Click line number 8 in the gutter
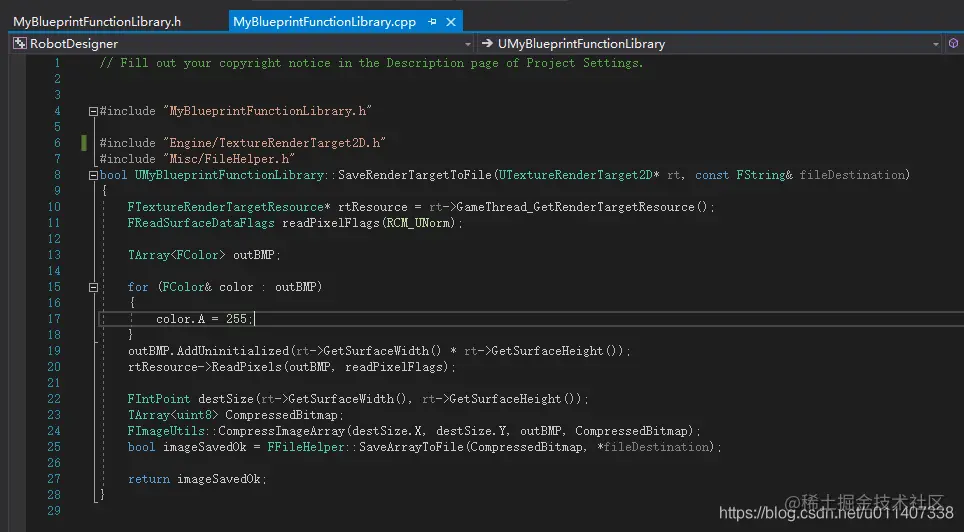The width and height of the screenshot is (964, 532). click(x=57, y=175)
